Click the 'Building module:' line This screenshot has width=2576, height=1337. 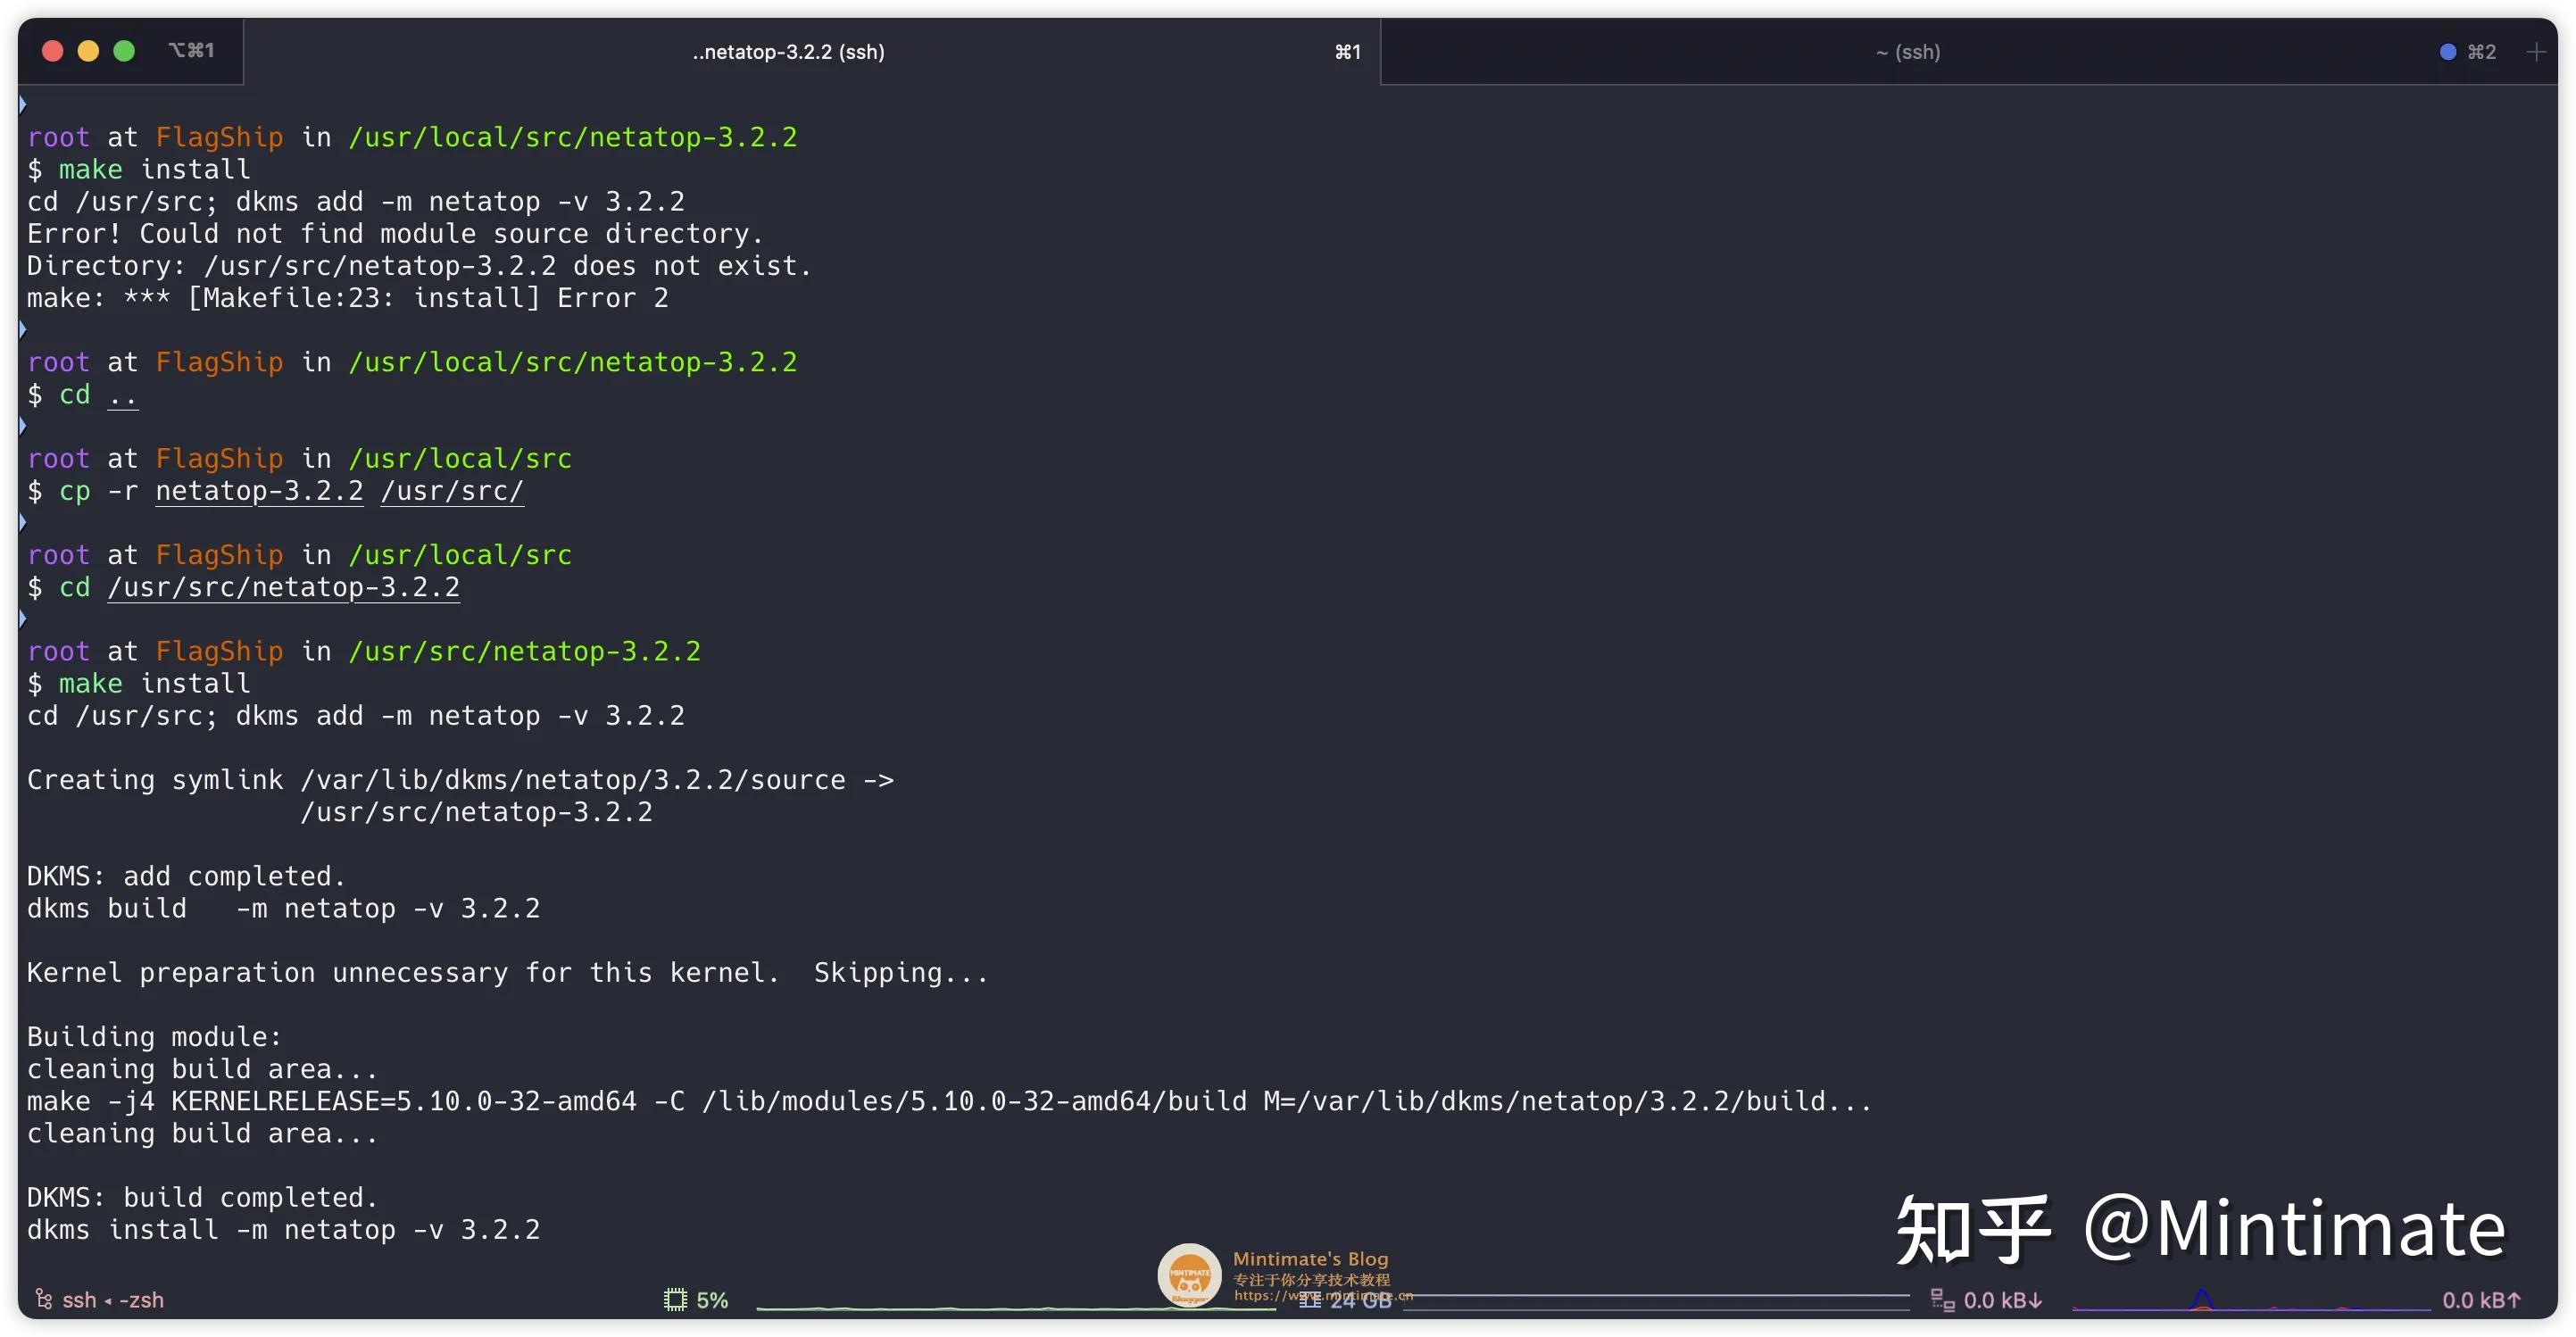click(x=154, y=1037)
